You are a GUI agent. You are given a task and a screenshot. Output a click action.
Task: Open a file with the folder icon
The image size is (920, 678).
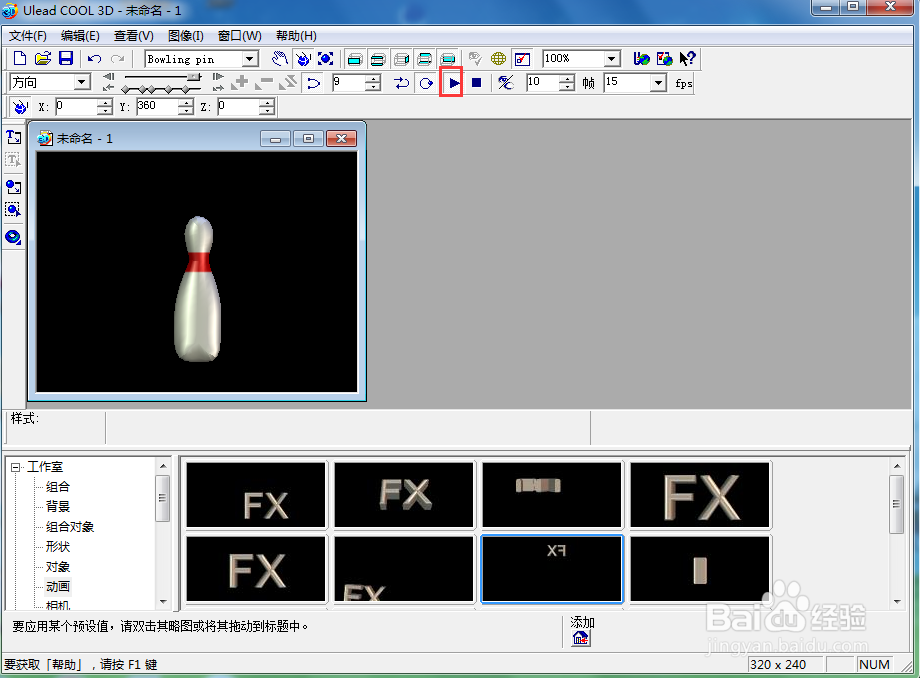(x=43, y=59)
